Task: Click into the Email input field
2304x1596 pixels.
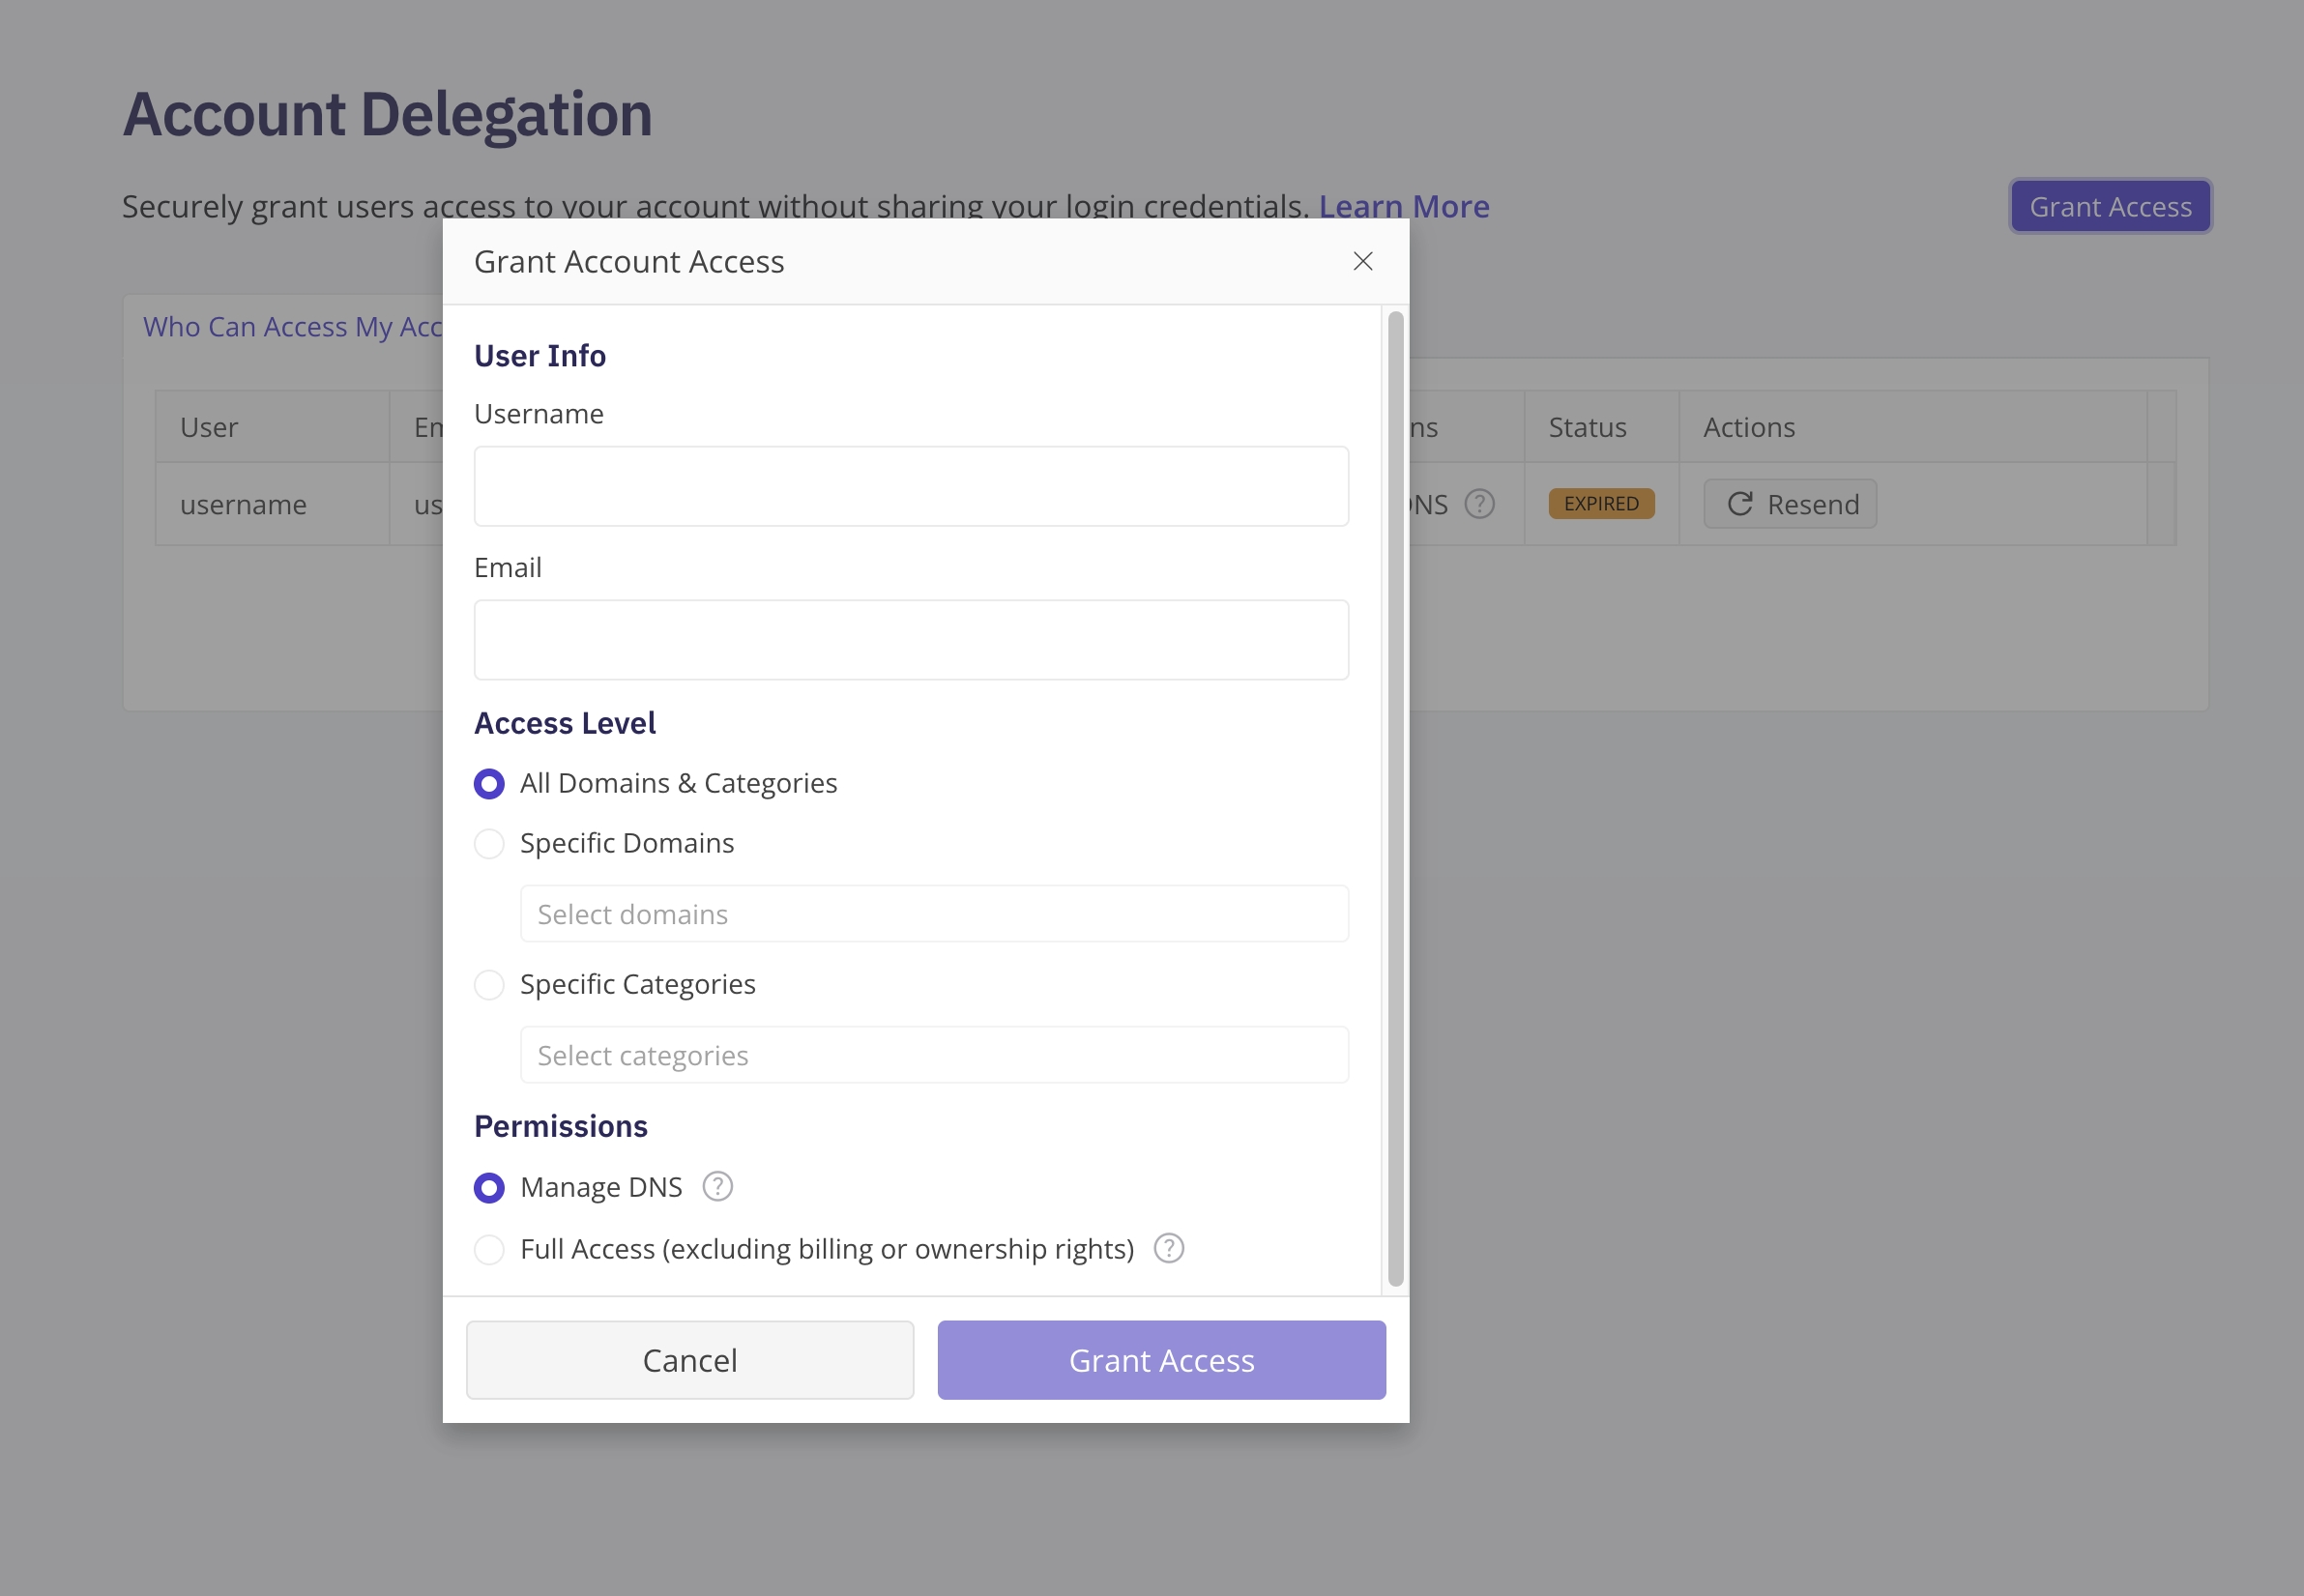Action: click(911, 640)
